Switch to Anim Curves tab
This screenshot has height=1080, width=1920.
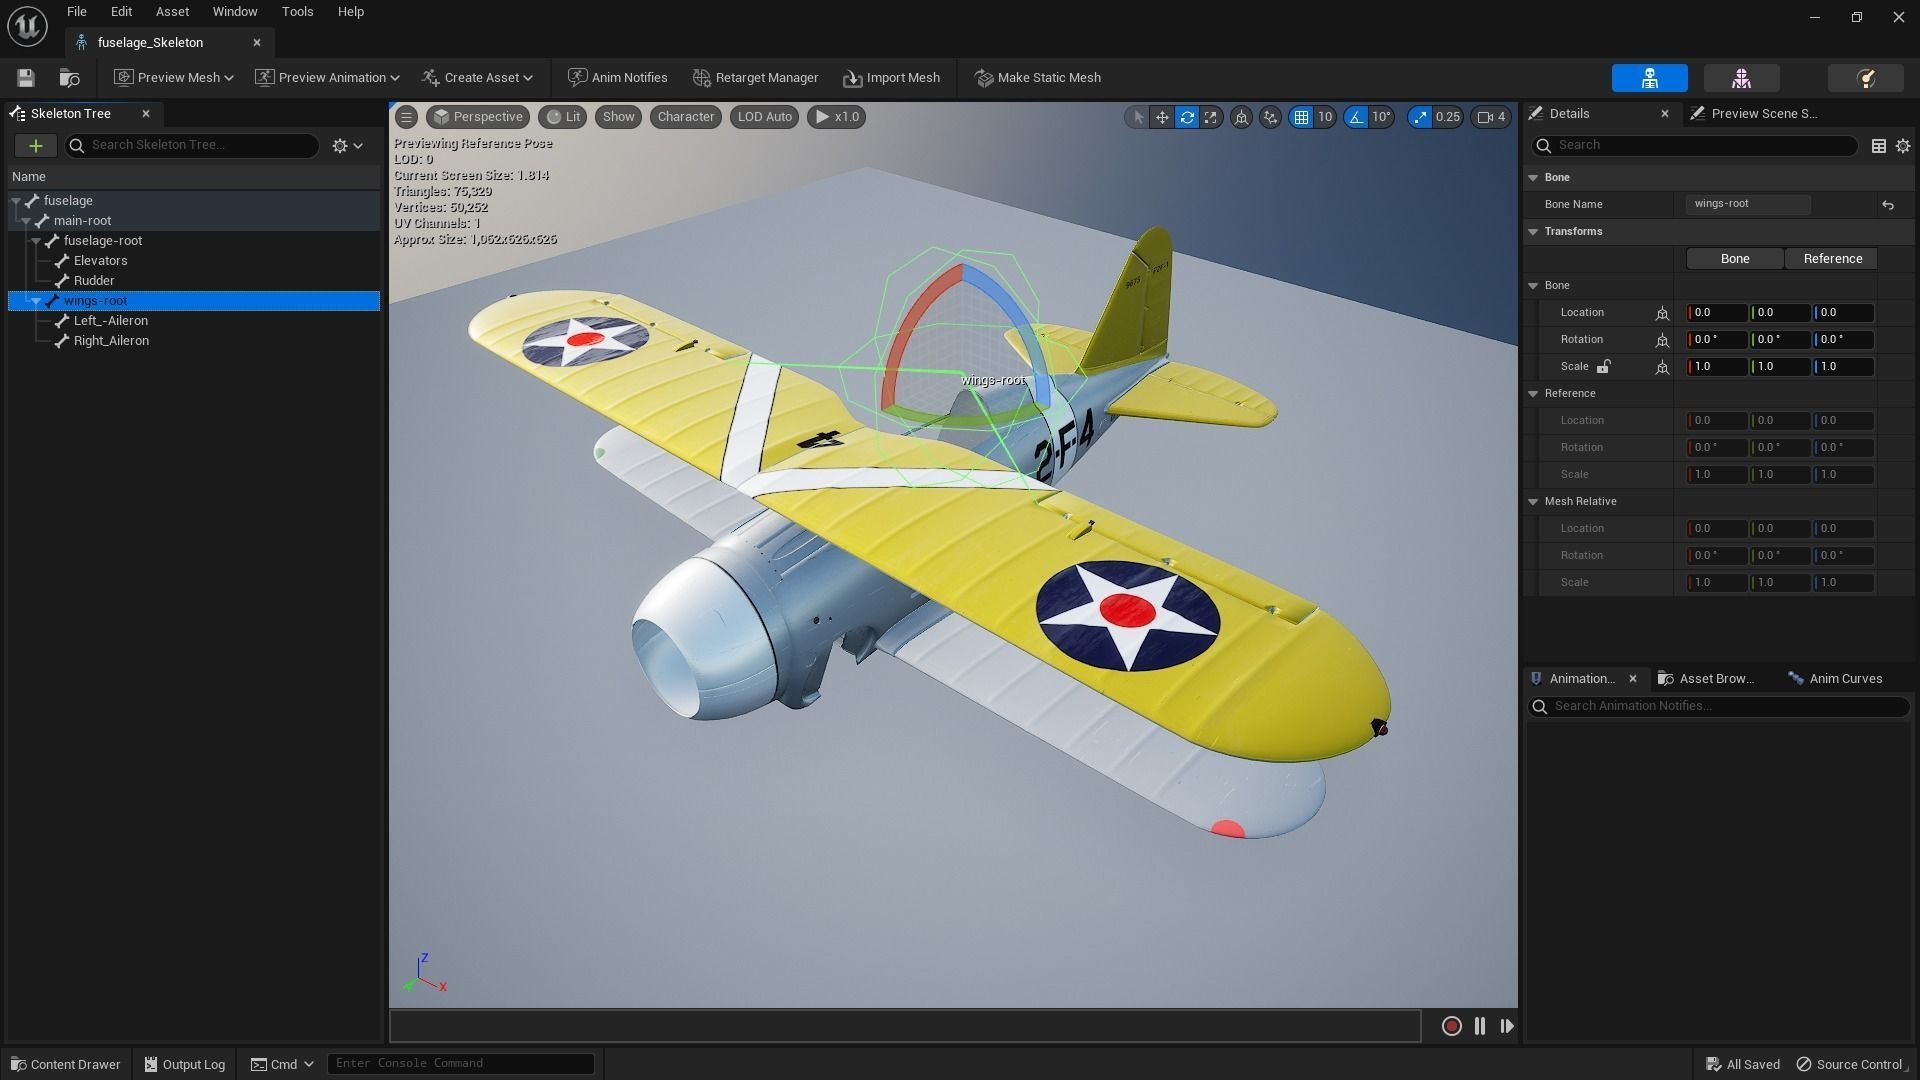1835,679
